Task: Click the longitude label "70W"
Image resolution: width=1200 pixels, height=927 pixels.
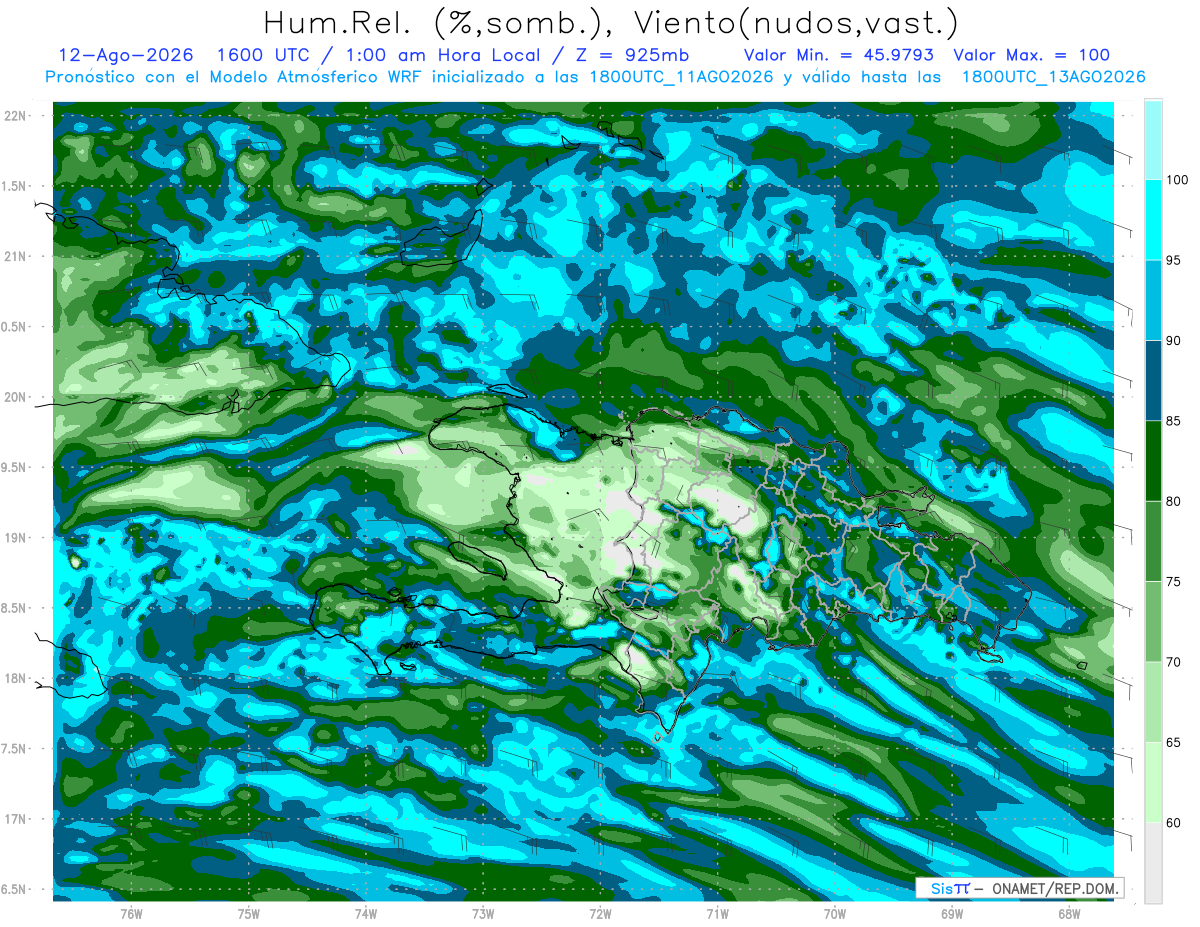Action: tap(835, 915)
